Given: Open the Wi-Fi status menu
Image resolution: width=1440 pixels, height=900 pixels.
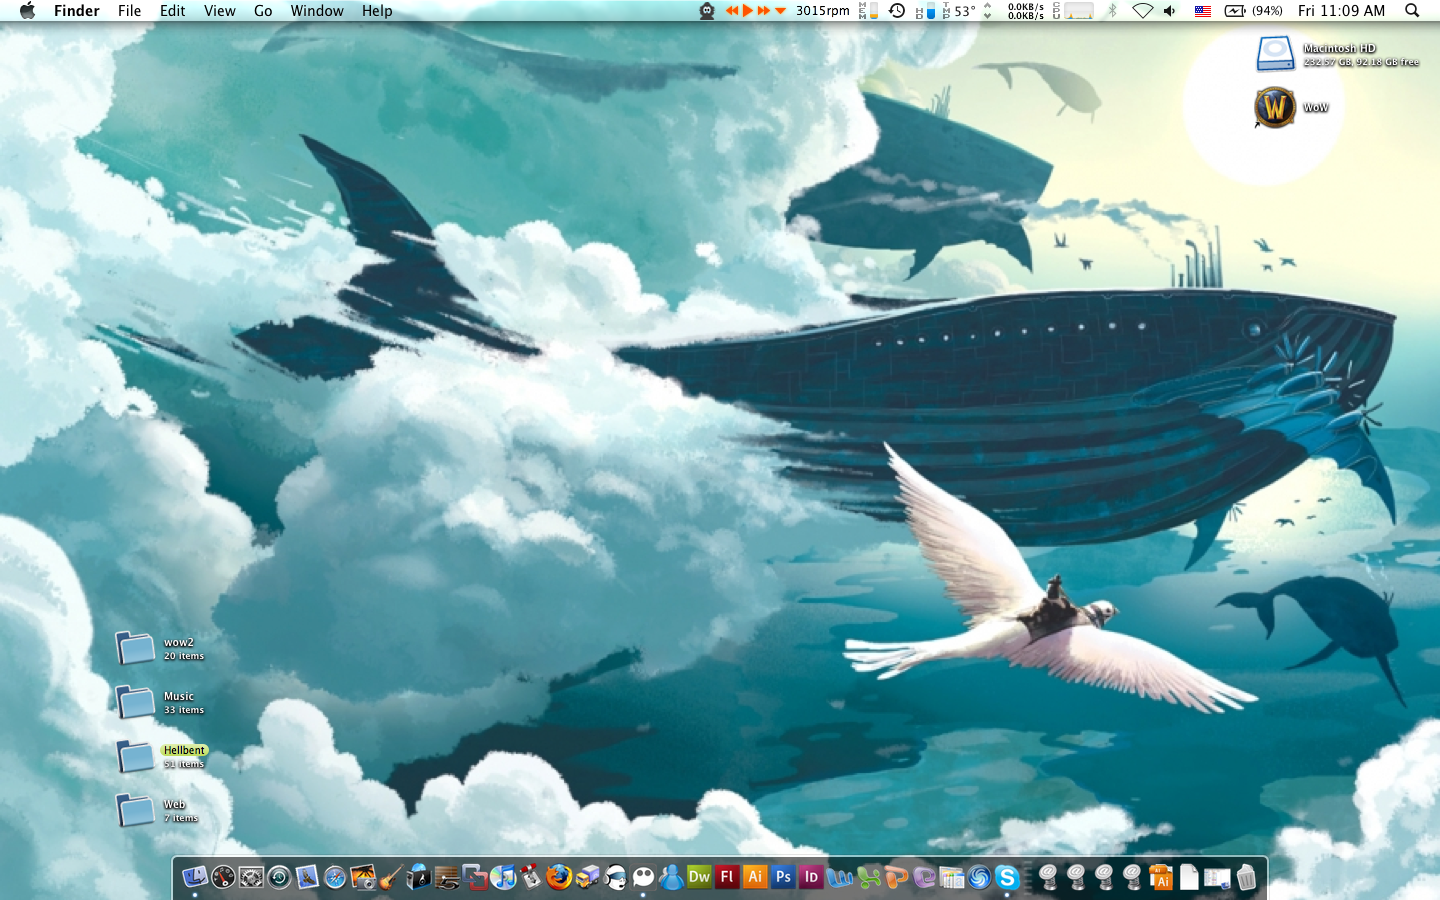Looking at the screenshot, I should click(1142, 11).
